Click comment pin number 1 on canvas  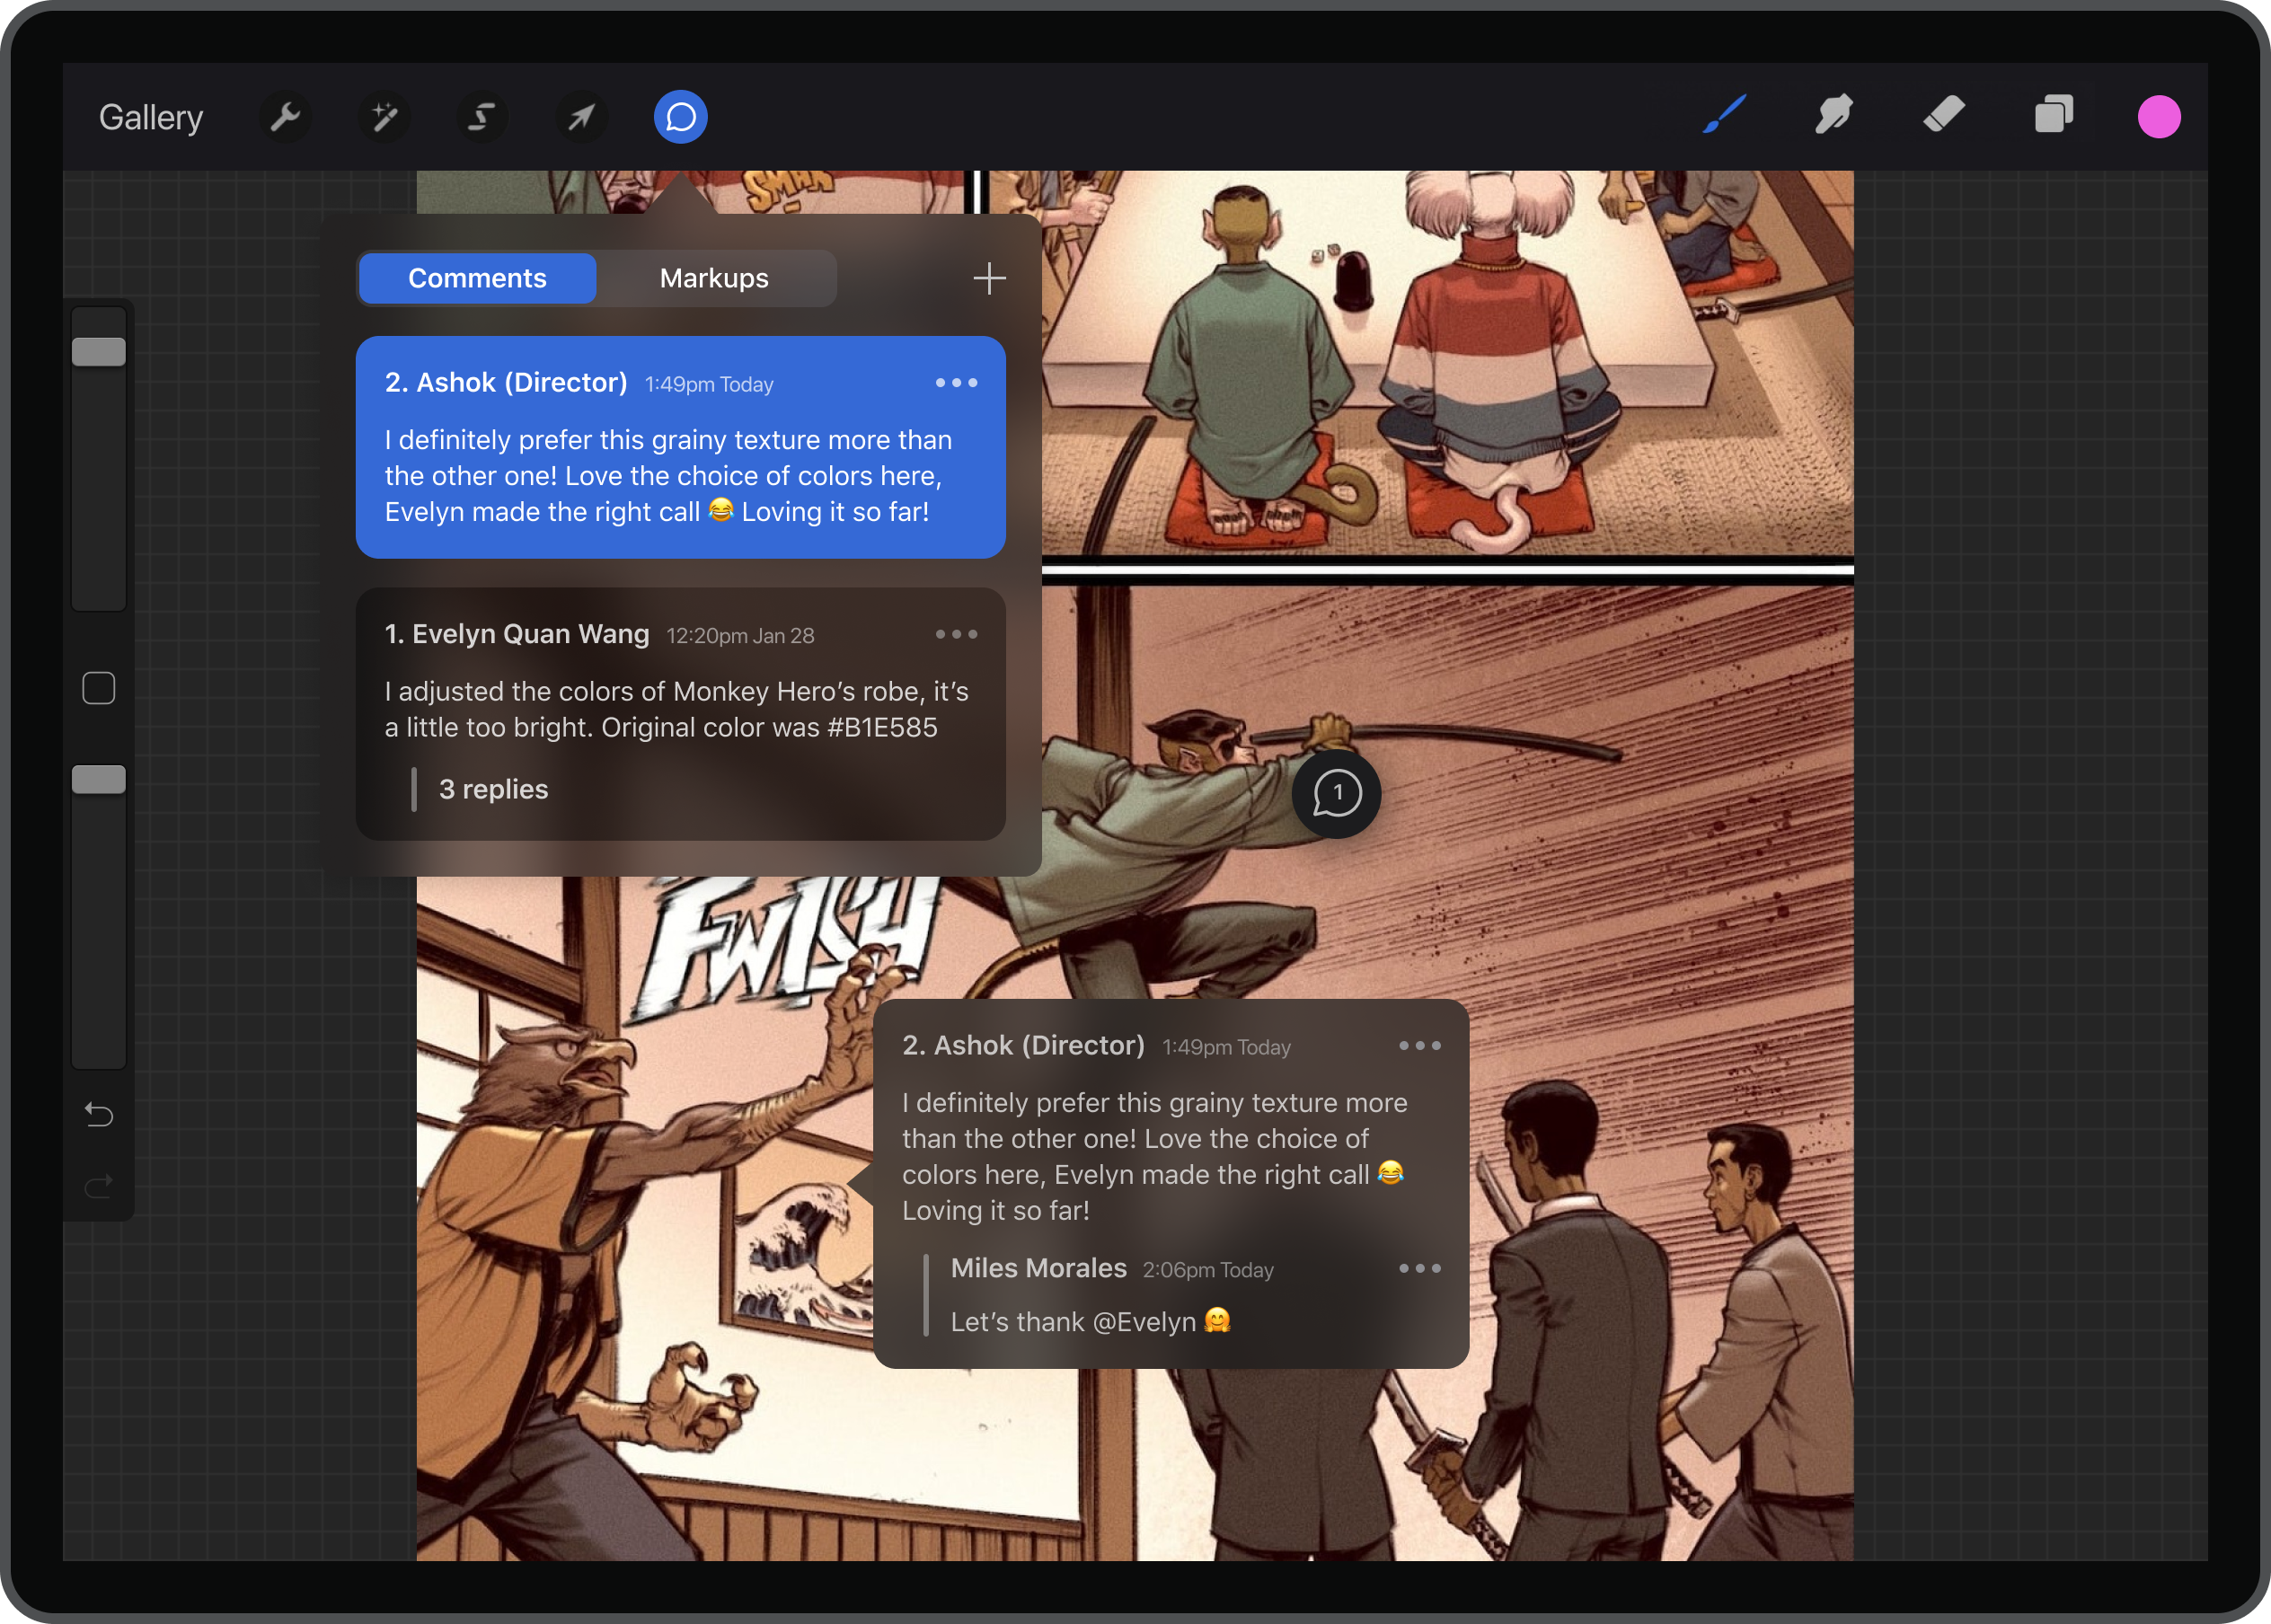(x=1336, y=794)
